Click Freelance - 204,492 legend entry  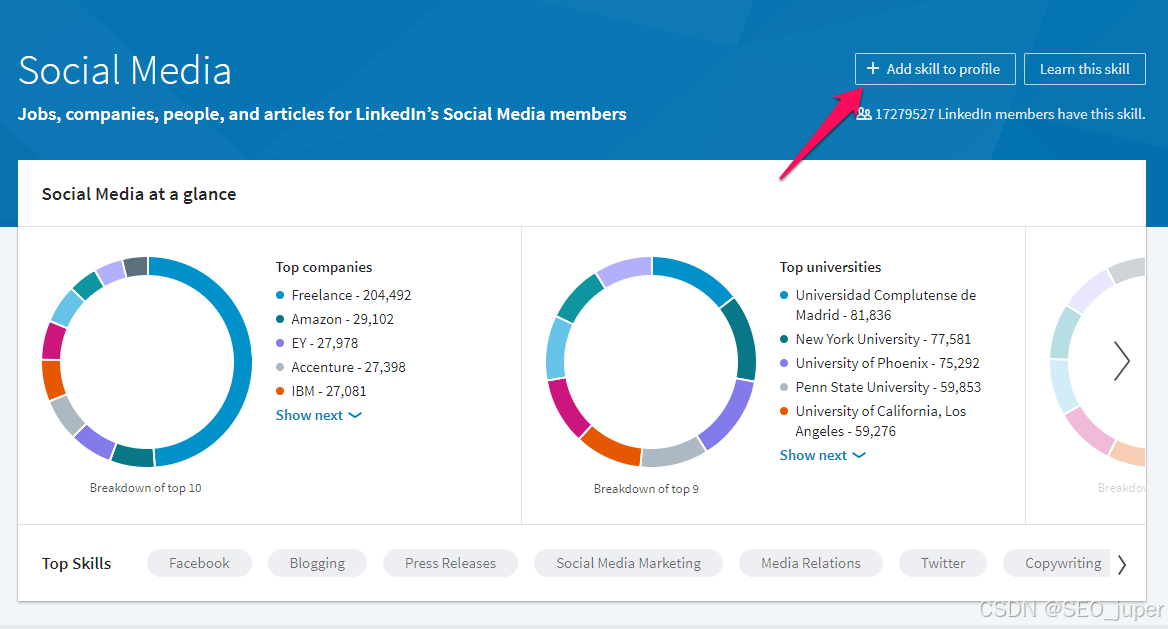pos(343,295)
